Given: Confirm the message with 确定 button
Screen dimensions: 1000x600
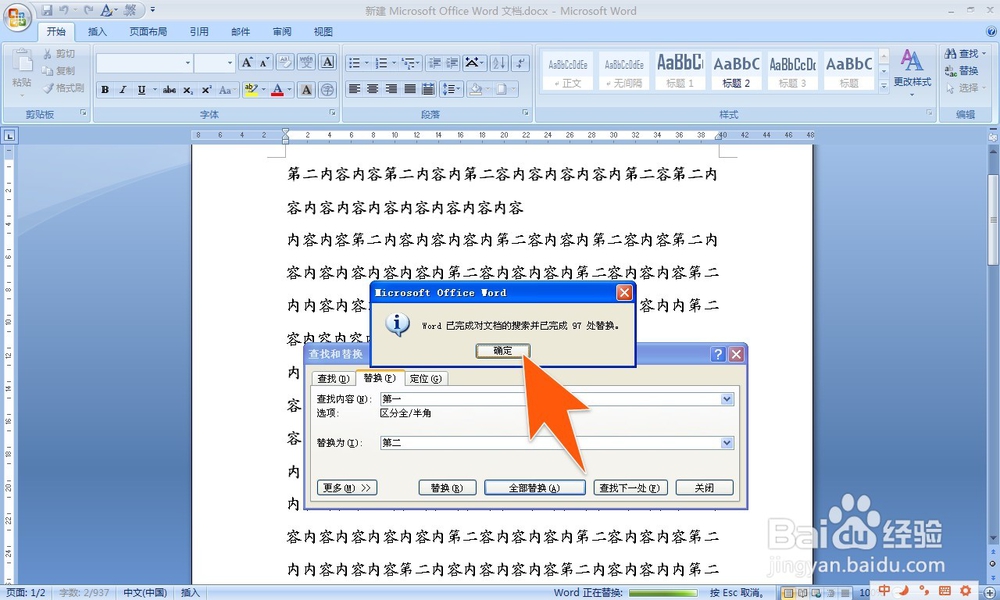Looking at the screenshot, I should pyautogui.click(x=503, y=351).
